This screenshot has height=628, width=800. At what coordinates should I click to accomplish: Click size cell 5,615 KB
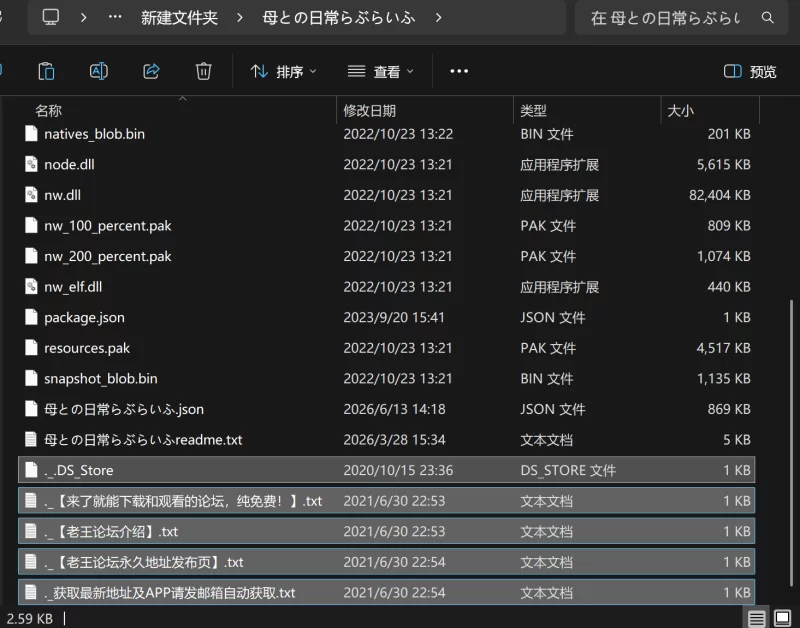(723, 164)
